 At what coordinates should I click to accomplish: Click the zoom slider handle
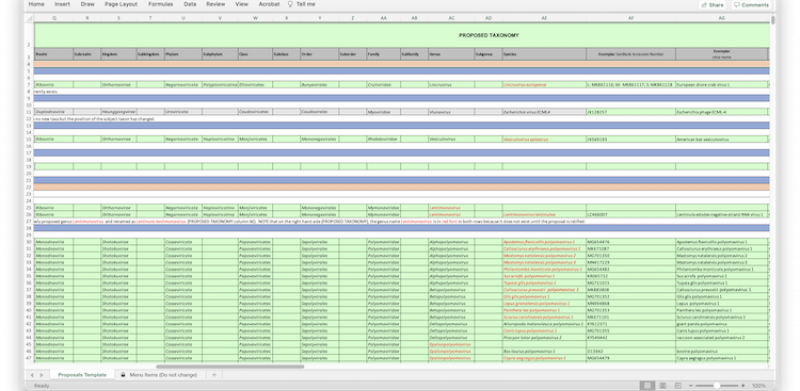click(x=717, y=386)
